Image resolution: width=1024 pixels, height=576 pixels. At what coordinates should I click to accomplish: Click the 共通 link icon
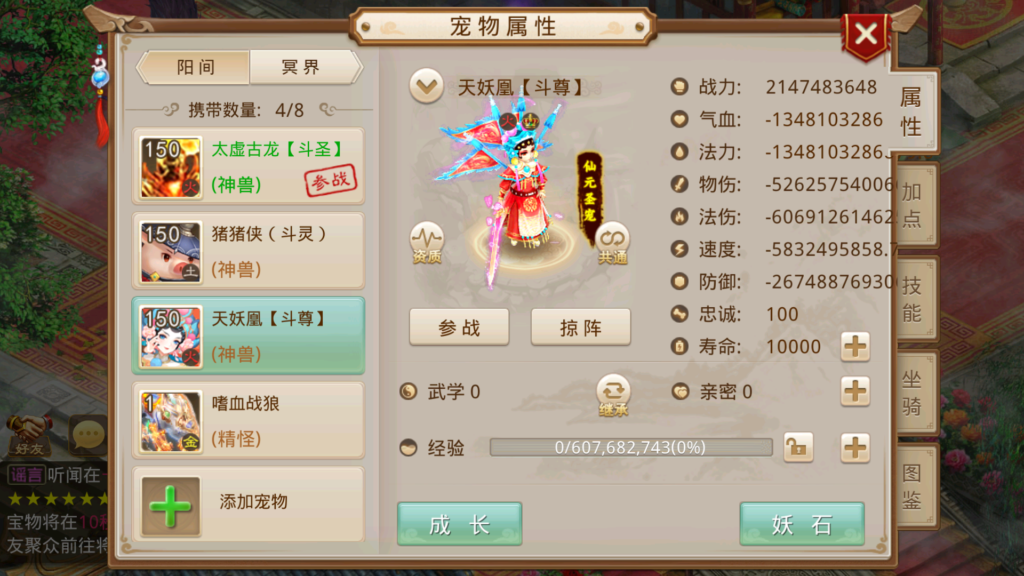612,244
